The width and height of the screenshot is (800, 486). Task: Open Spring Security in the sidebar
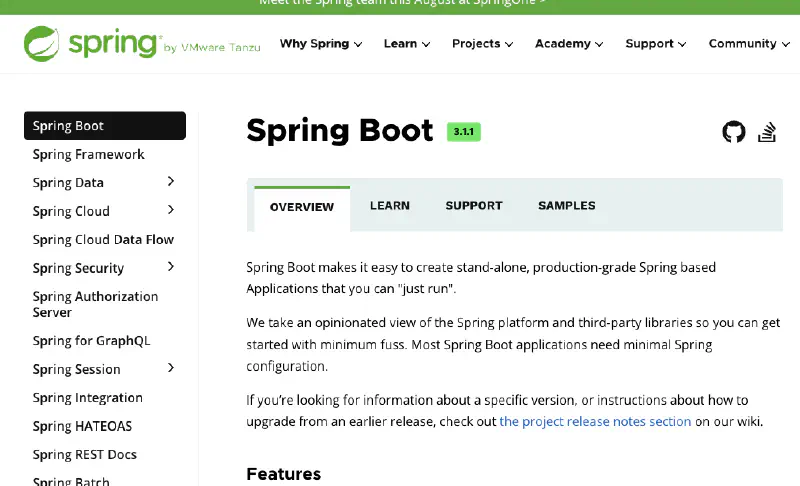tap(78, 268)
